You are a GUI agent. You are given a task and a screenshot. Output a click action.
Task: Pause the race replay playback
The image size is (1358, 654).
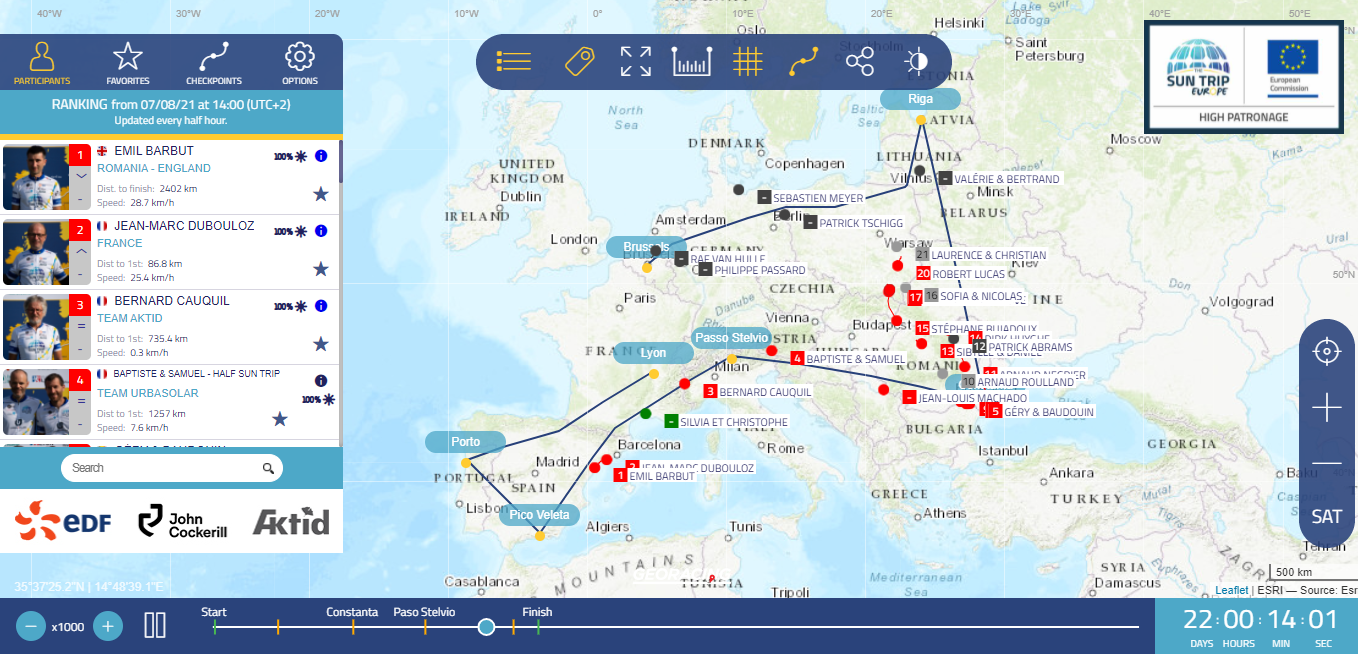tap(155, 626)
